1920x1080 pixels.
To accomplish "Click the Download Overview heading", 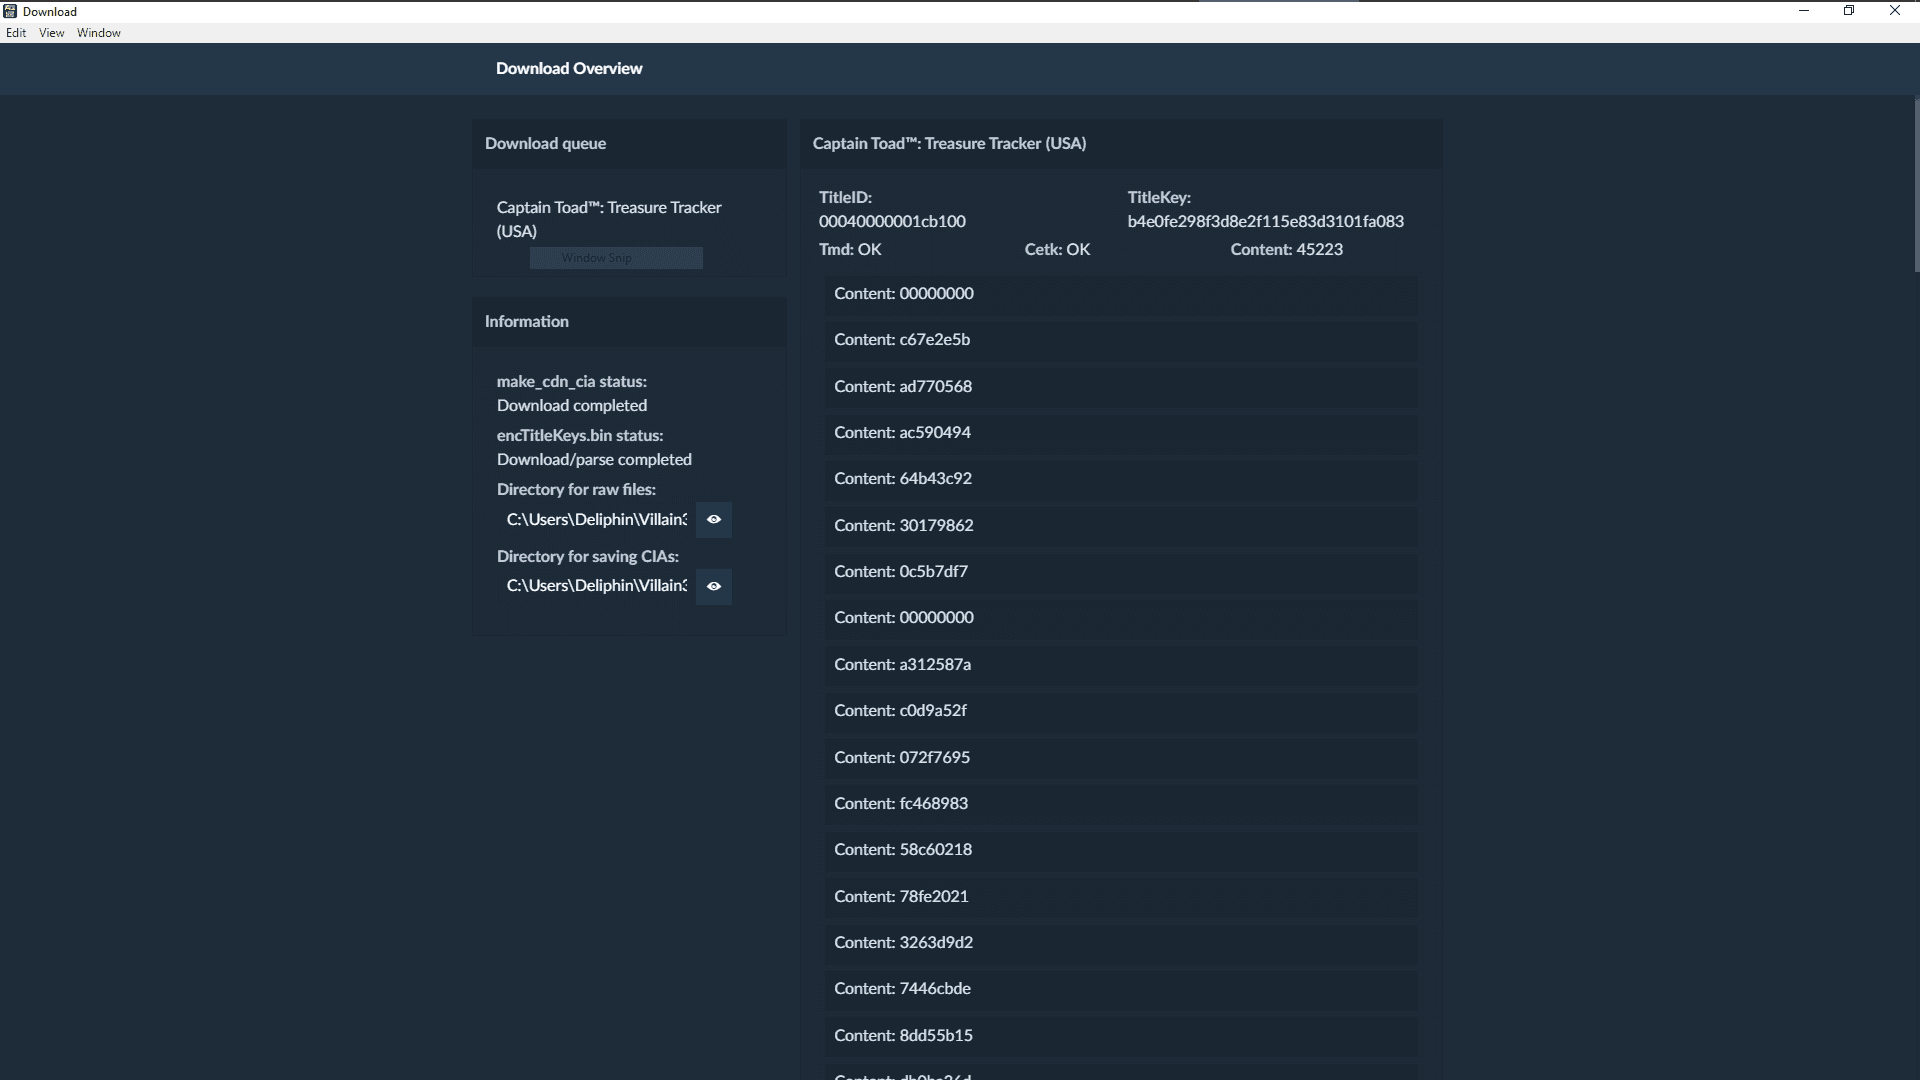I will (x=569, y=68).
